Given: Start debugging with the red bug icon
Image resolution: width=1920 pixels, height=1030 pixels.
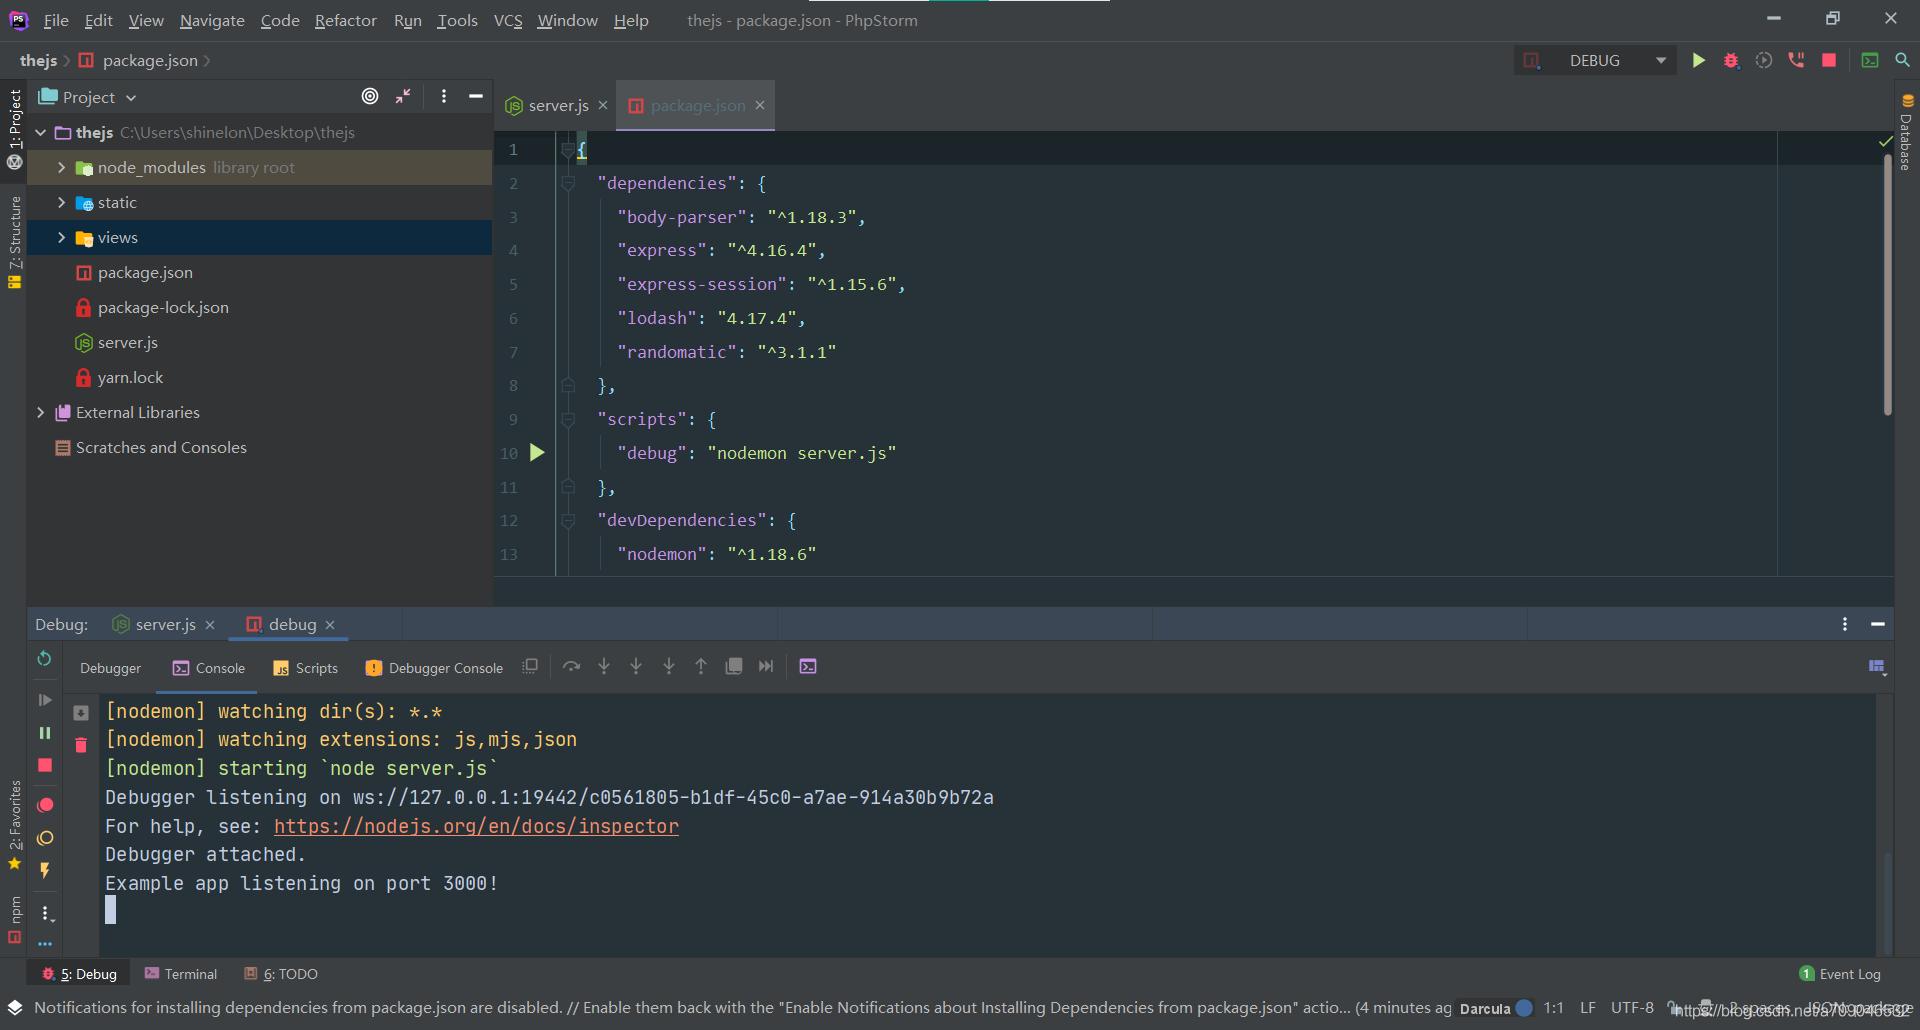Looking at the screenshot, I should click(1731, 61).
